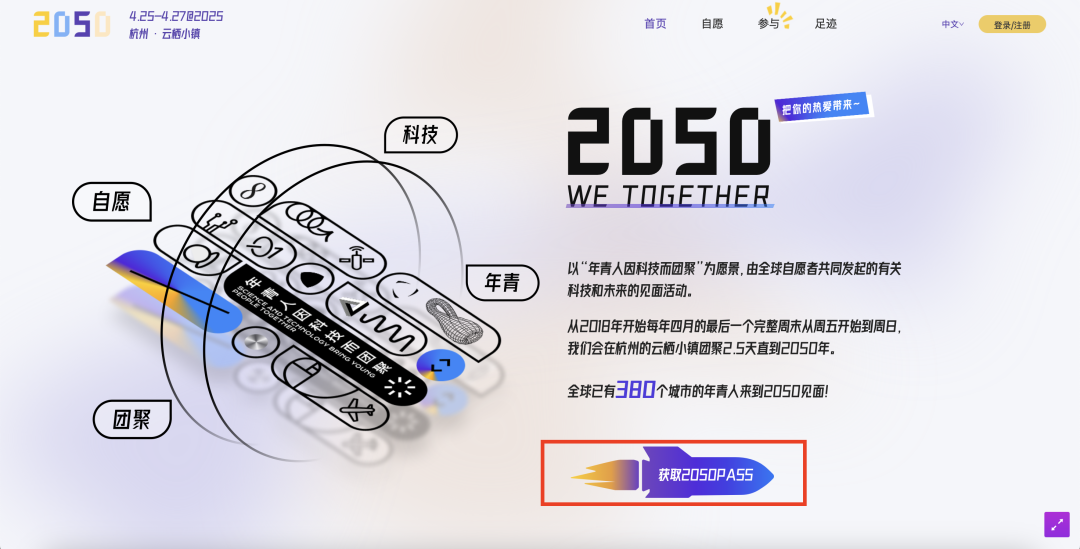The width and height of the screenshot is (1080, 549).
Task: Click the purple expand arrows icon
Action: coord(1057,524)
